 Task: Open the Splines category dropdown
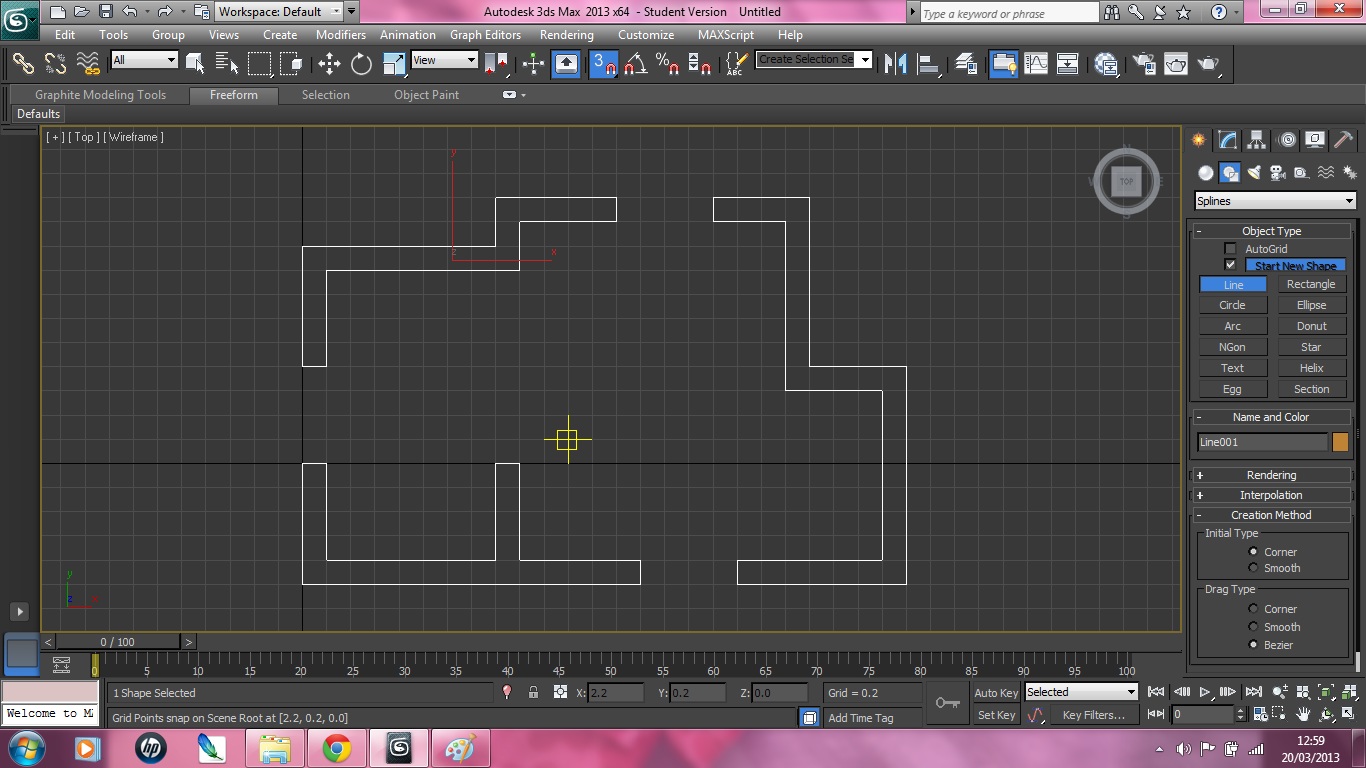1275,201
